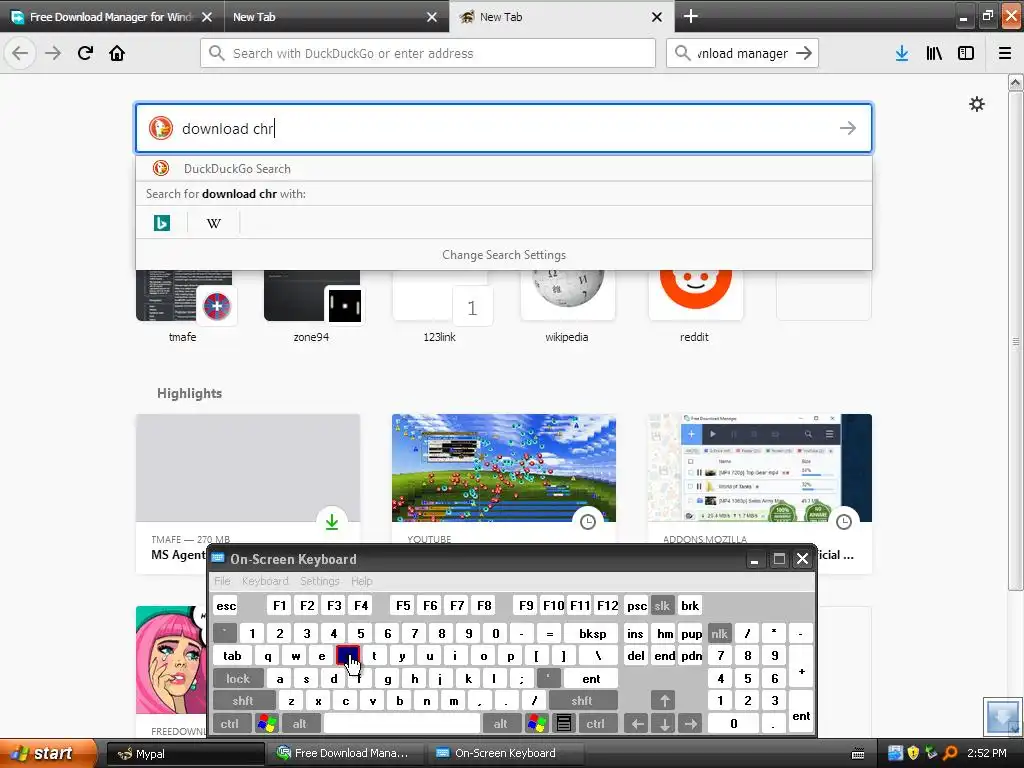The image size is (1024, 768).
Task: Open Free Download Manager taskbar button
Action: (x=346, y=753)
